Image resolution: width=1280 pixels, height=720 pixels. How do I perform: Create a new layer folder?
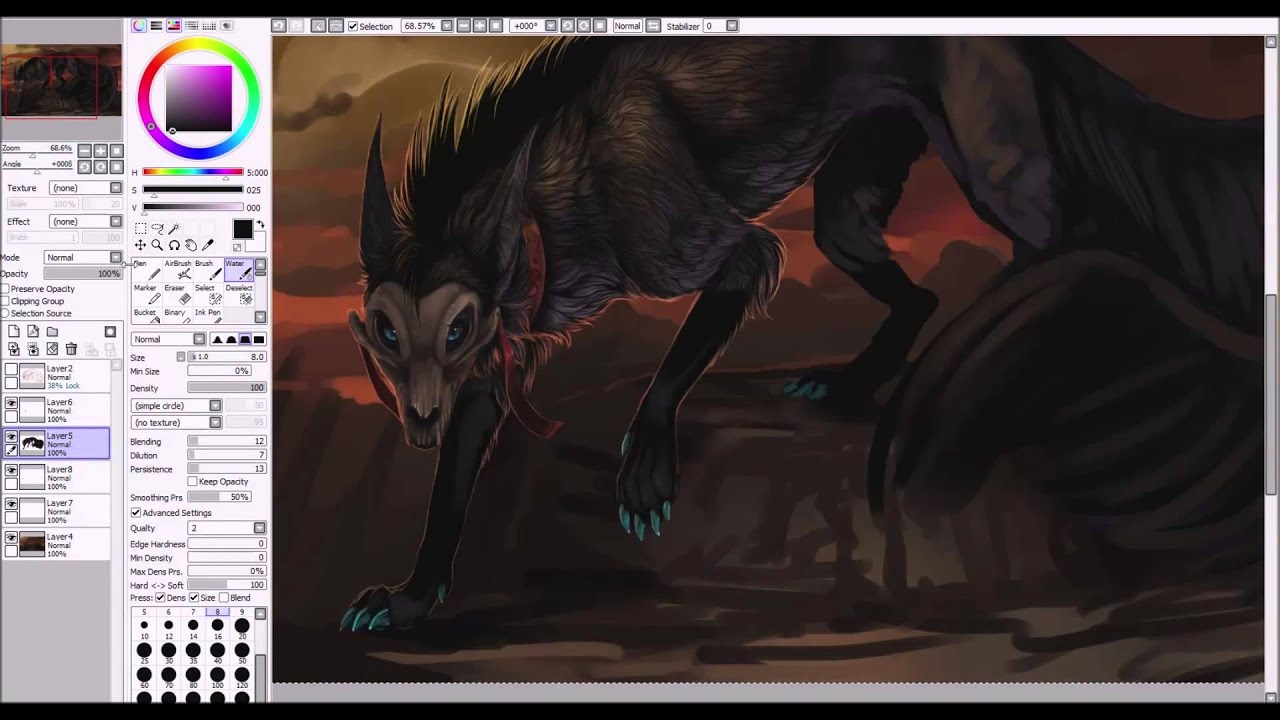[52, 332]
